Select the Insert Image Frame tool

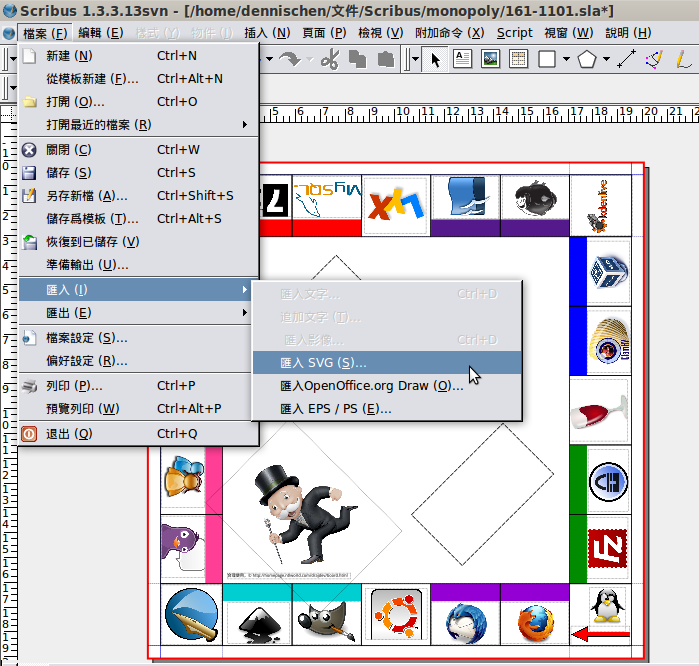[490, 59]
